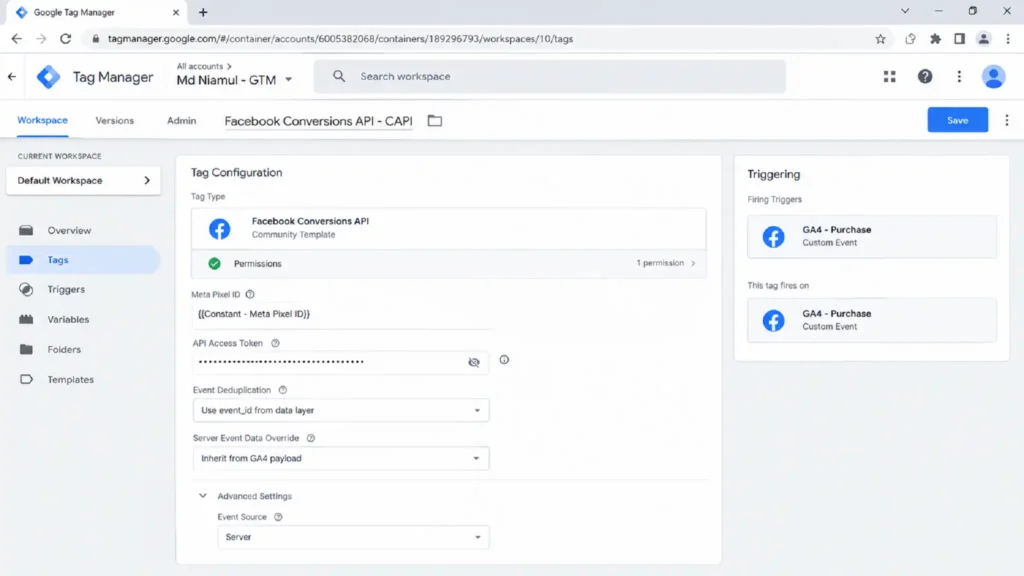Collapse the Advanced Settings section

point(202,496)
